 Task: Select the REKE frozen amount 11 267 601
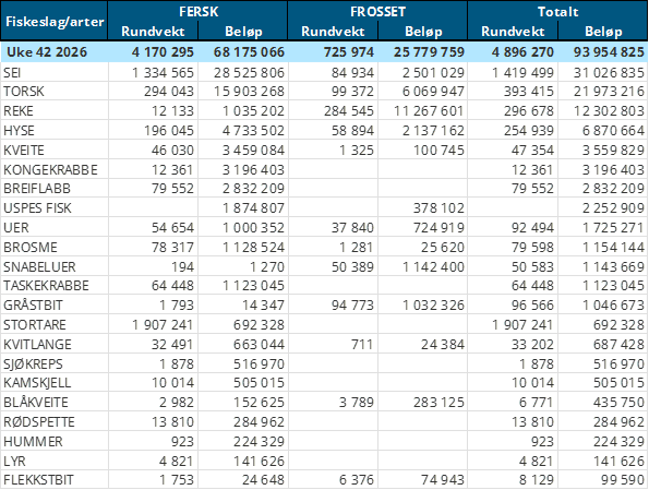pyautogui.click(x=429, y=111)
